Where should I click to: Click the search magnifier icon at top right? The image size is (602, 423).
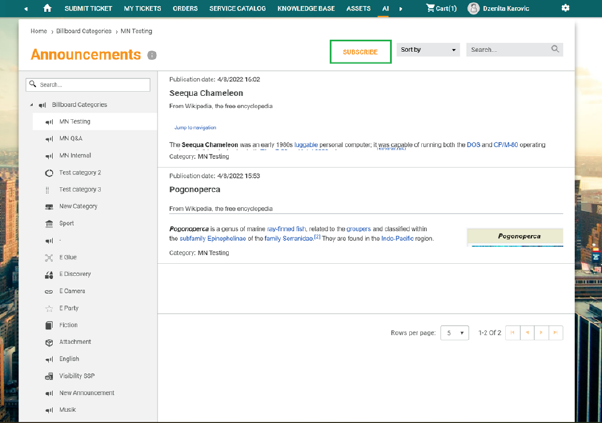(555, 49)
